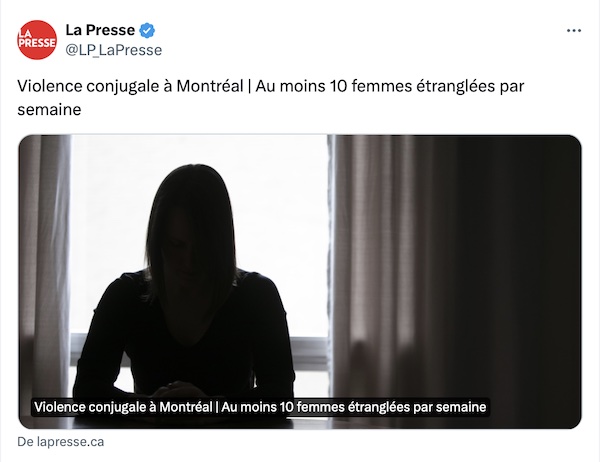
Task: Click the white 'PRESSE' text inside the avatar
Action: point(37,42)
